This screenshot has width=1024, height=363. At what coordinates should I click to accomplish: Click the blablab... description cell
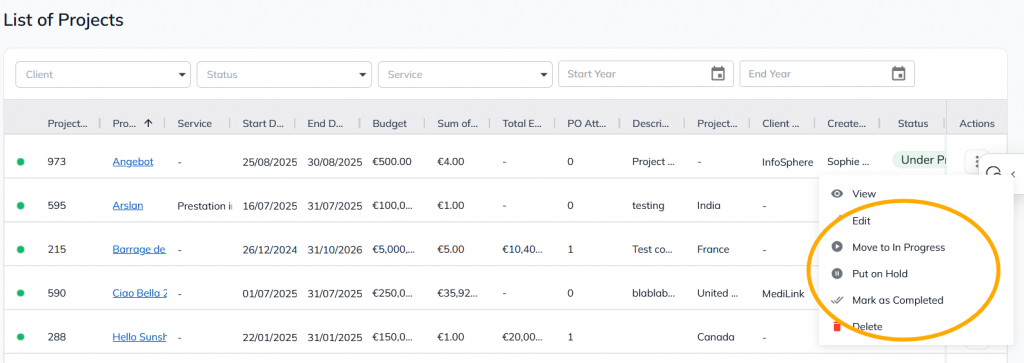[x=654, y=293]
